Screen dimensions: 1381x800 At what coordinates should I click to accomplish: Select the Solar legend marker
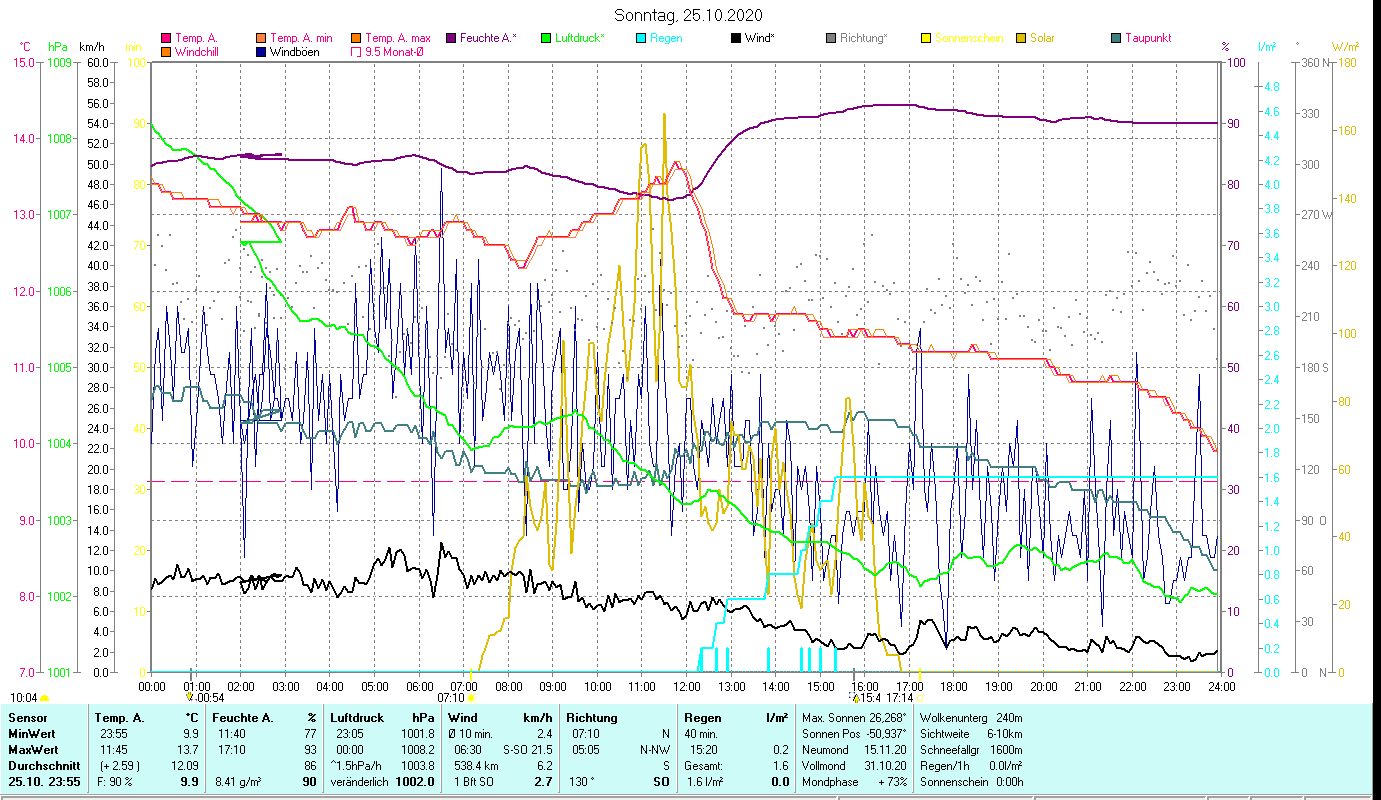tap(1021, 39)
